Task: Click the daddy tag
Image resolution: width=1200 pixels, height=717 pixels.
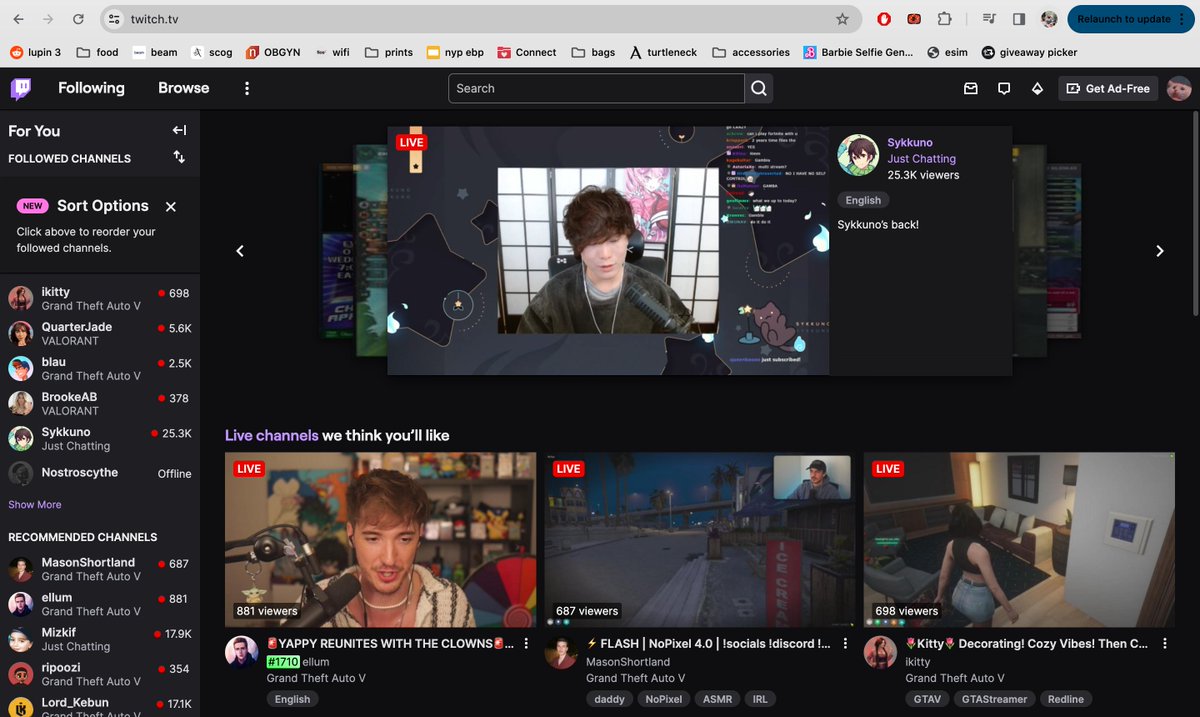Action: pyautogui.click(x=608, y=700)
